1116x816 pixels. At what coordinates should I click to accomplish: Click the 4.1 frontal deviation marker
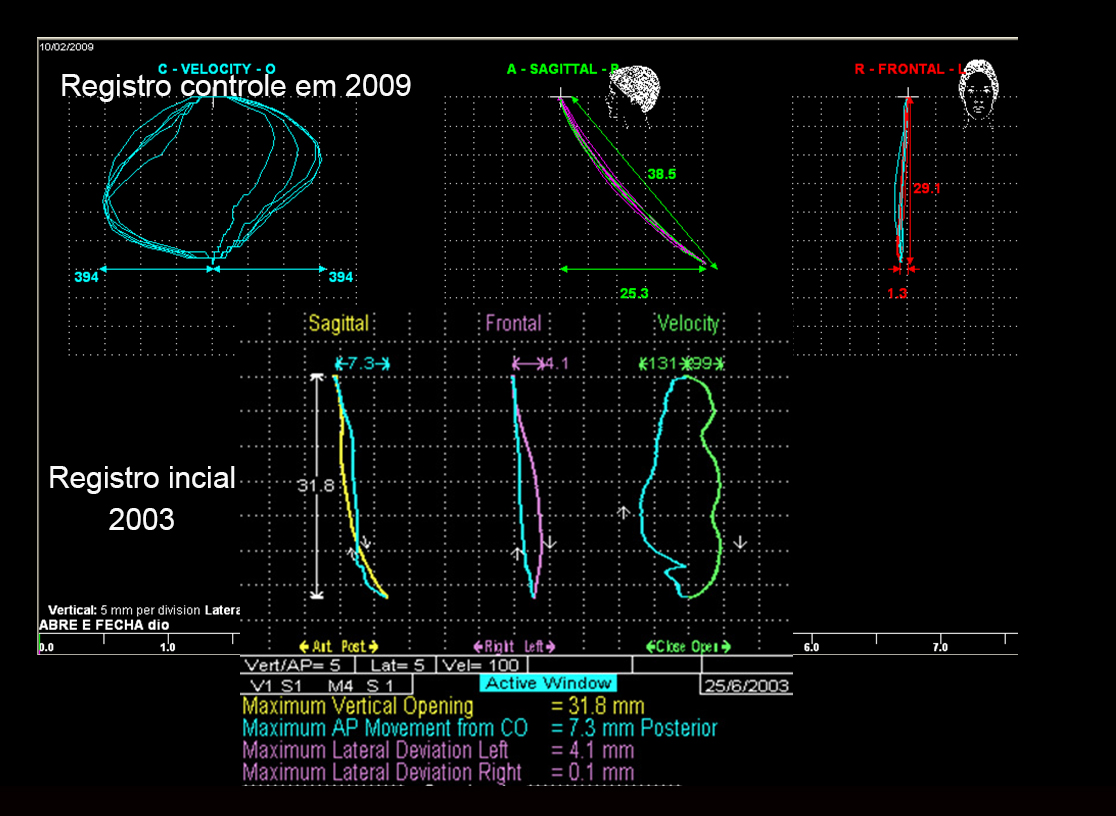[x=541, y=364]
